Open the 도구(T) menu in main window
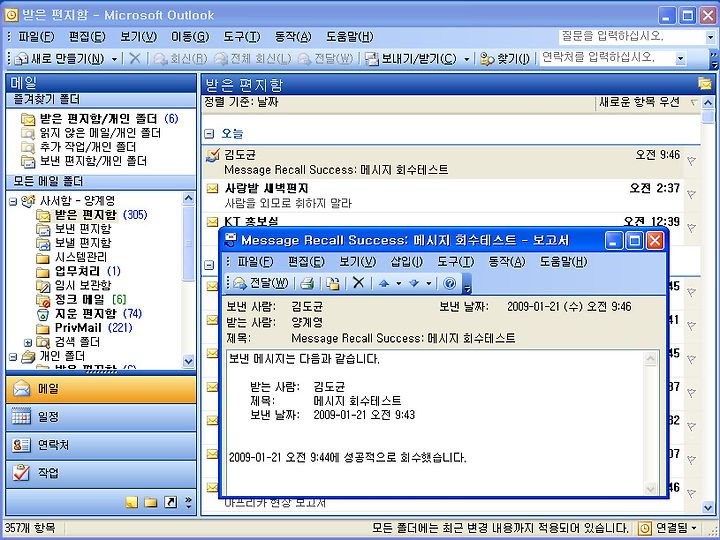720x540 pixels. click(242, 37)
